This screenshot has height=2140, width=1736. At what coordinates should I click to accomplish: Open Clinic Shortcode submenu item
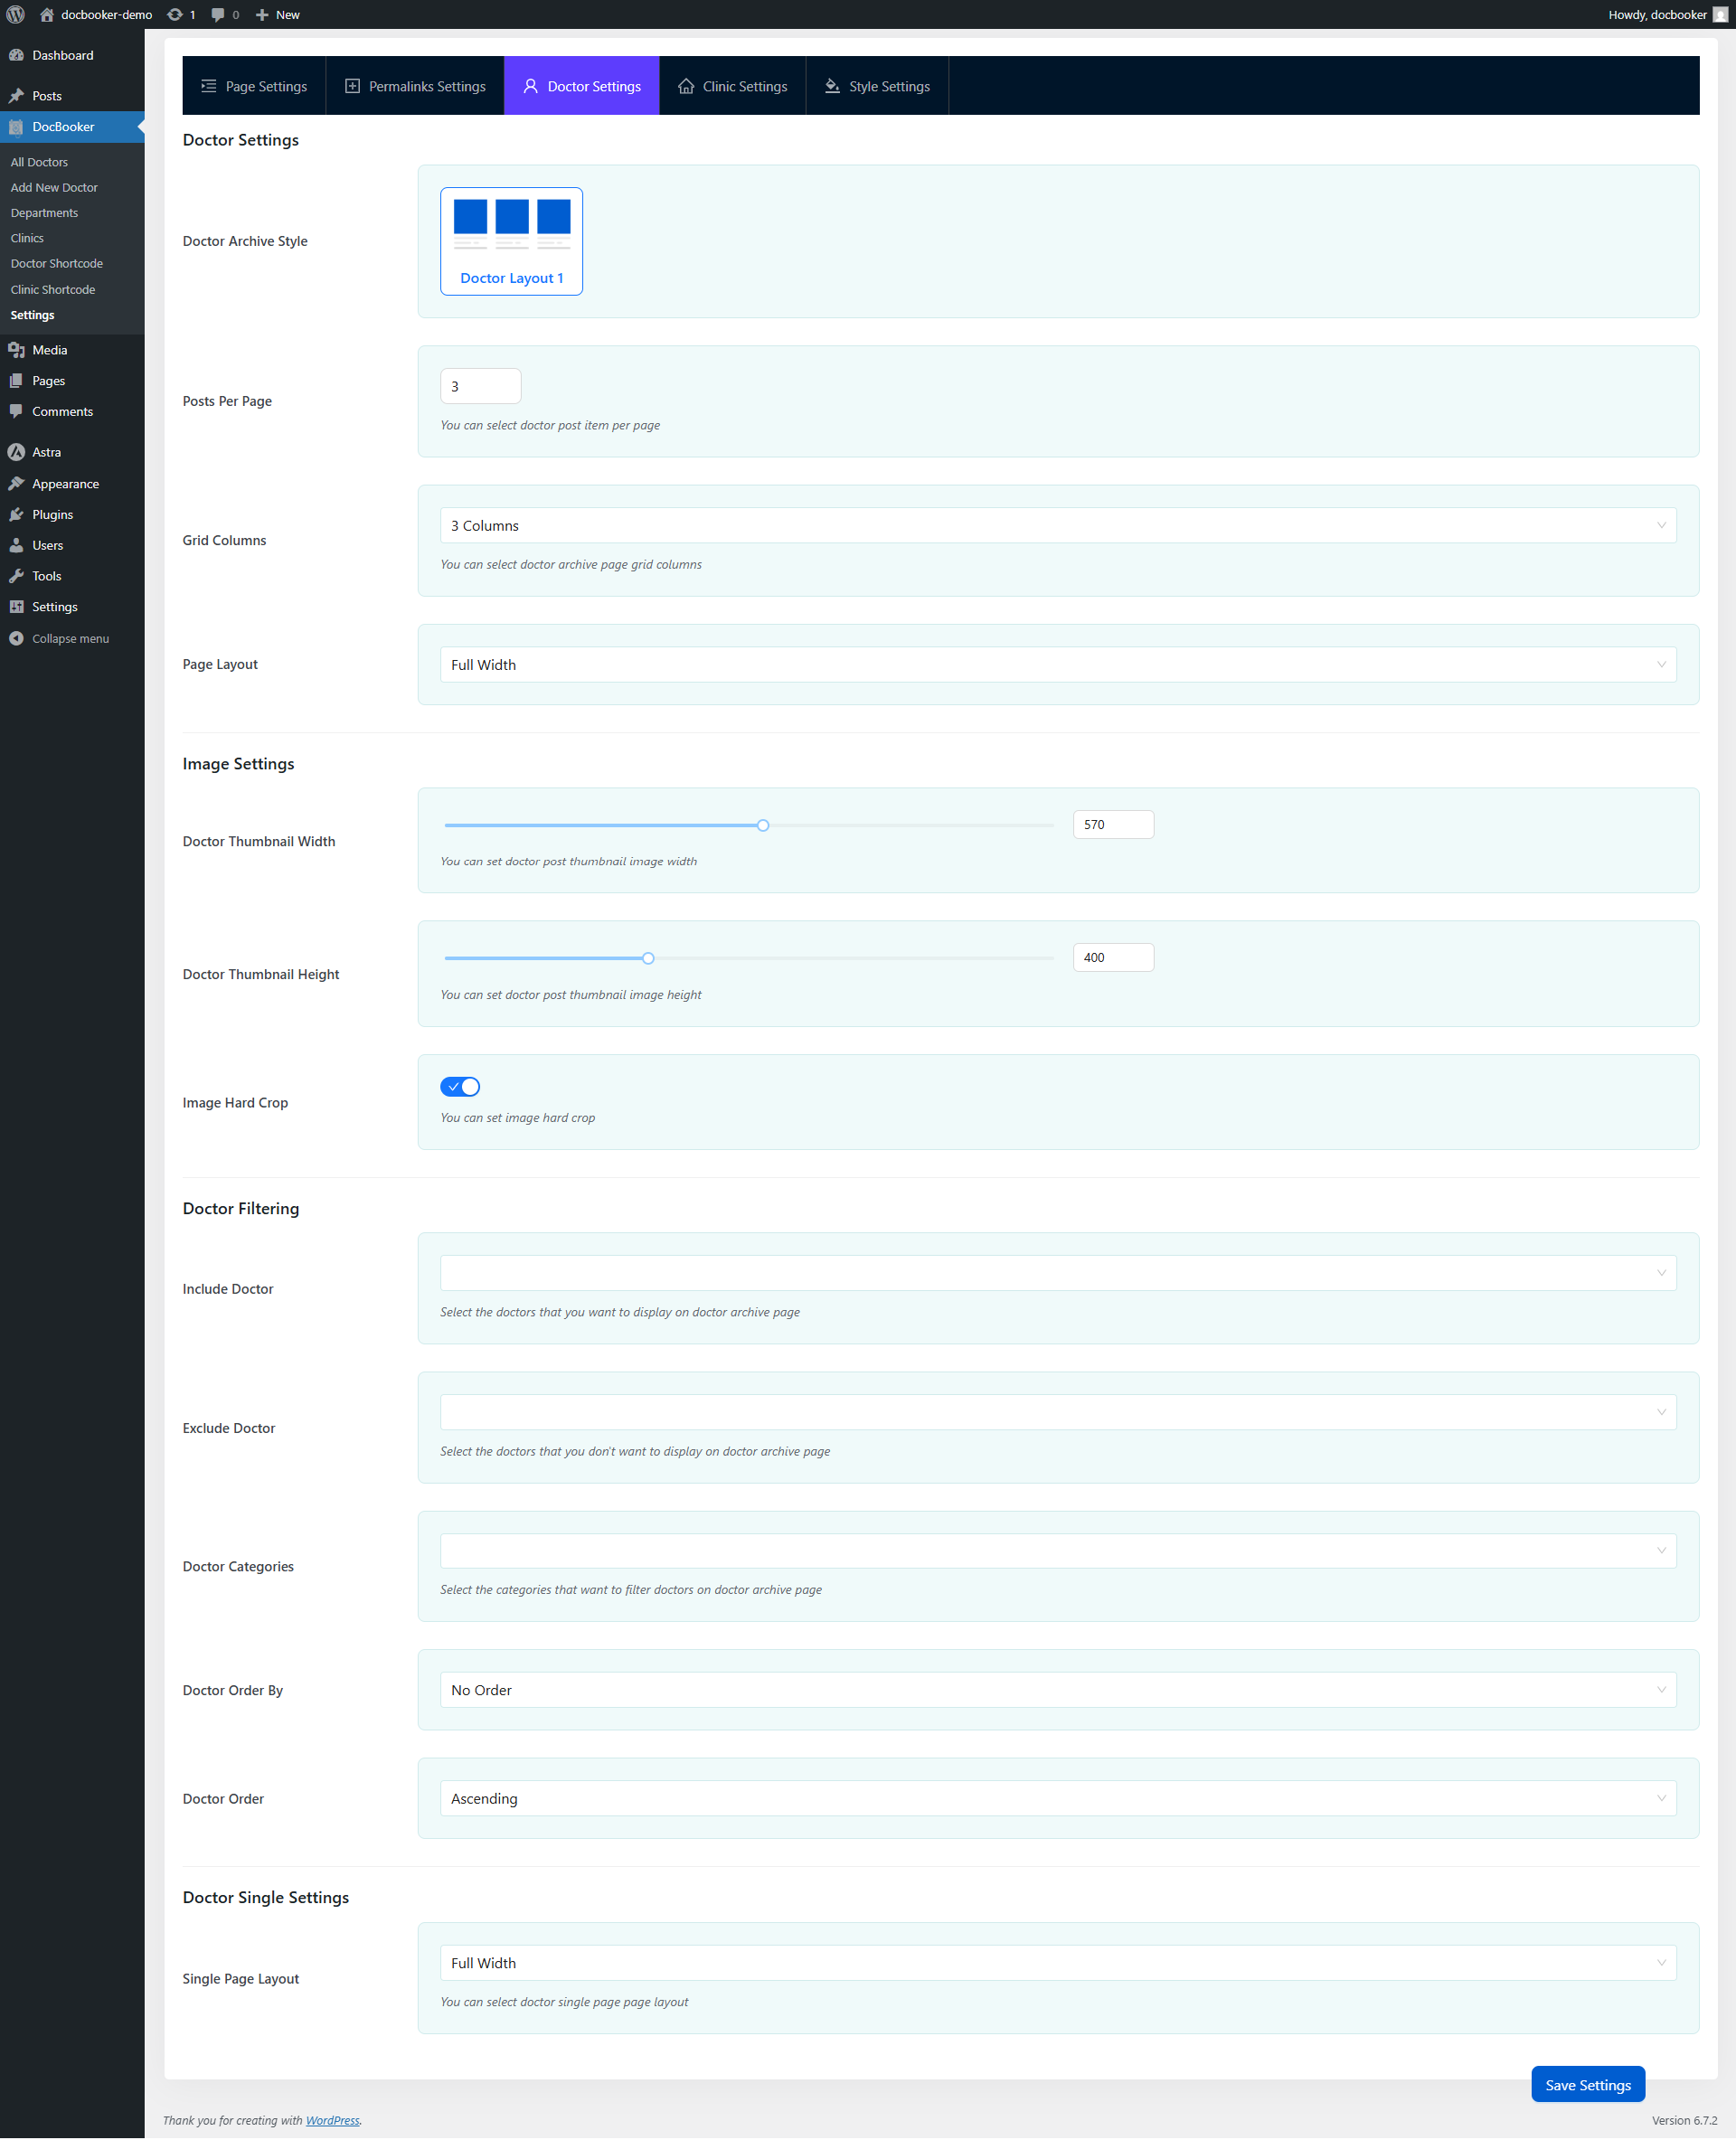tap(53, 290)
